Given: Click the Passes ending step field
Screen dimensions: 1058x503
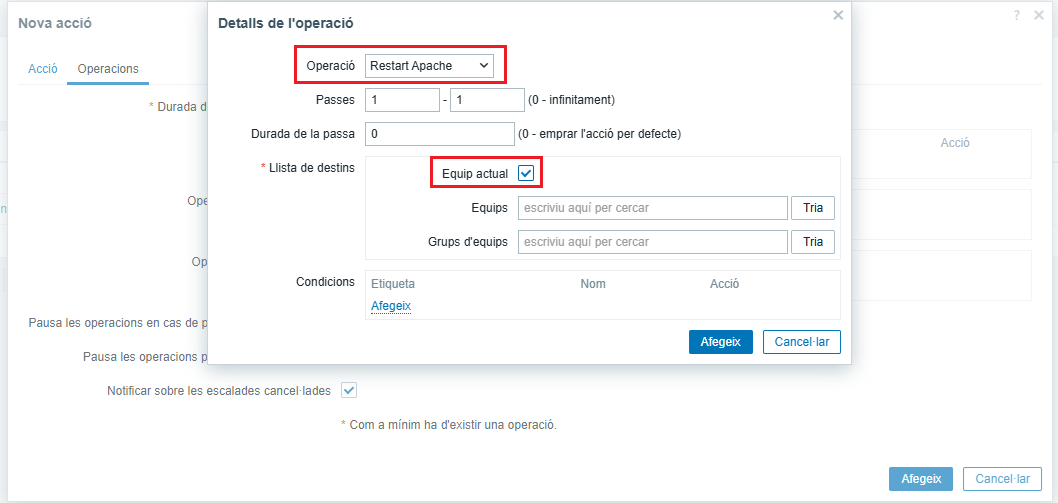Looking at the screenshot, I should click(x=487, y=100).
